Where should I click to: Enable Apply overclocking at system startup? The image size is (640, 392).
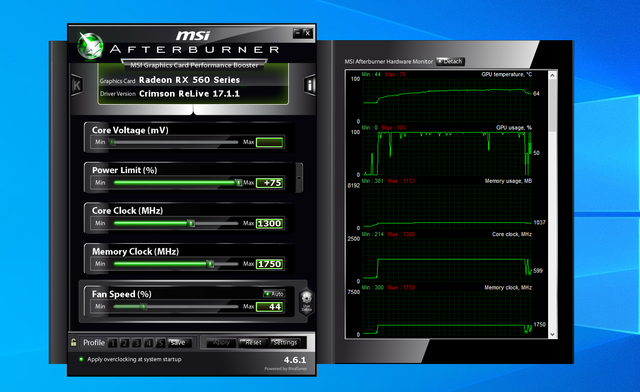81,359
